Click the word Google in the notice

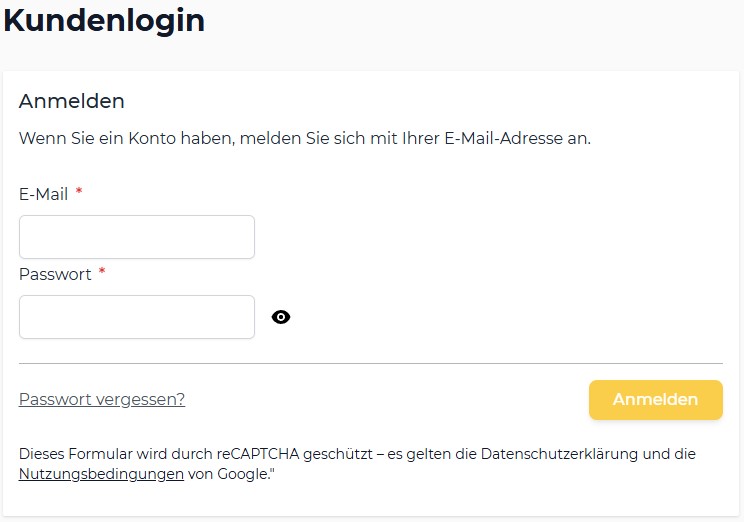pyautogui.click(x=243, y=474)
